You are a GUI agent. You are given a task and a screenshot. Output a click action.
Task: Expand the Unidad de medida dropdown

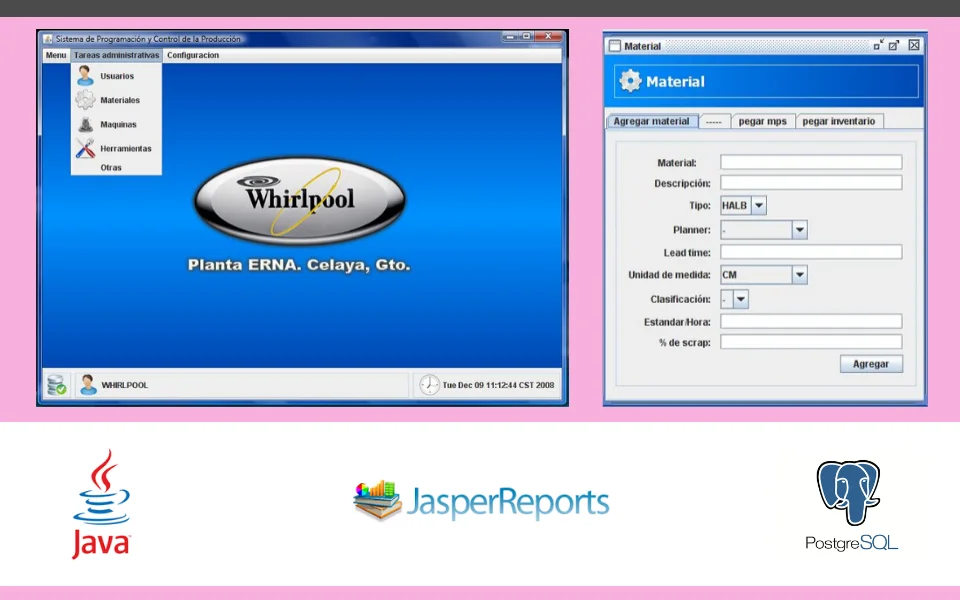[x=799, y=275]
